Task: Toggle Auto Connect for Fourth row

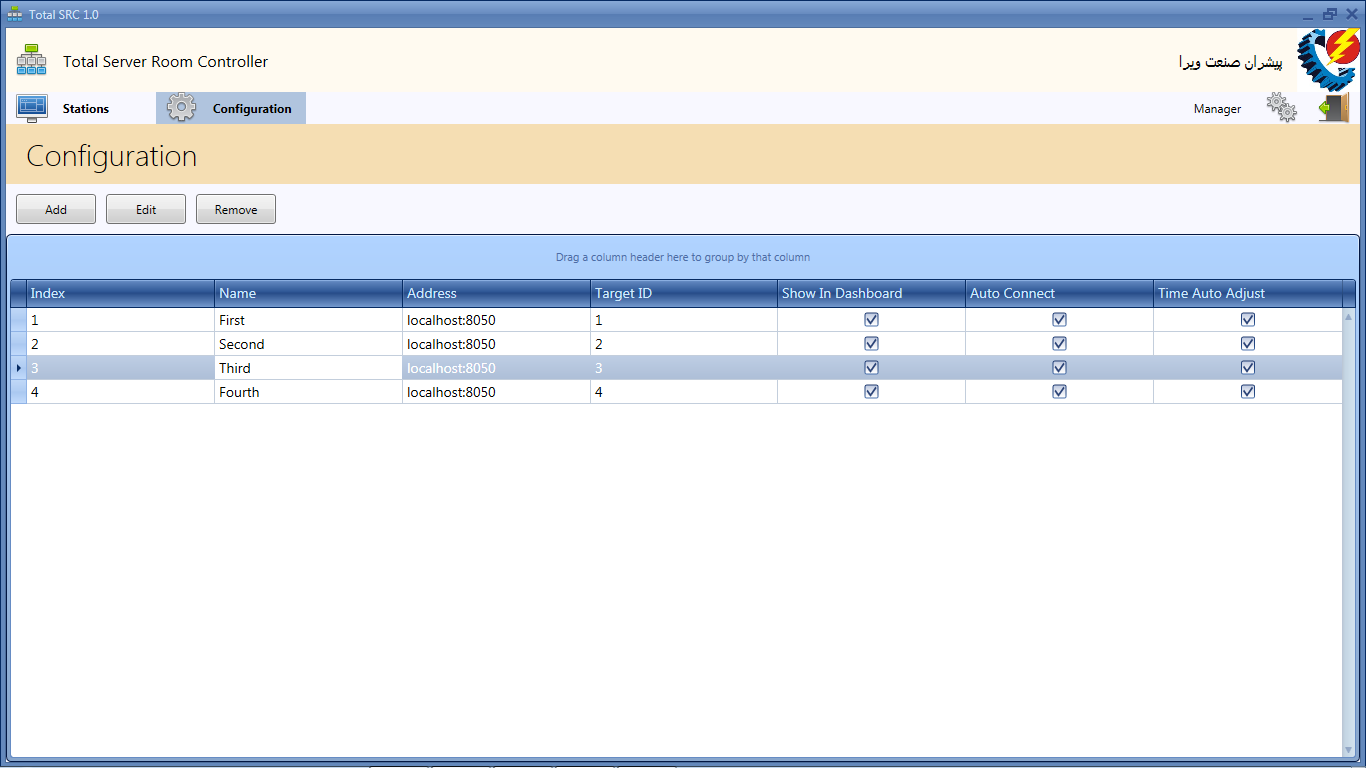Action: click(x=1059, y=392)
